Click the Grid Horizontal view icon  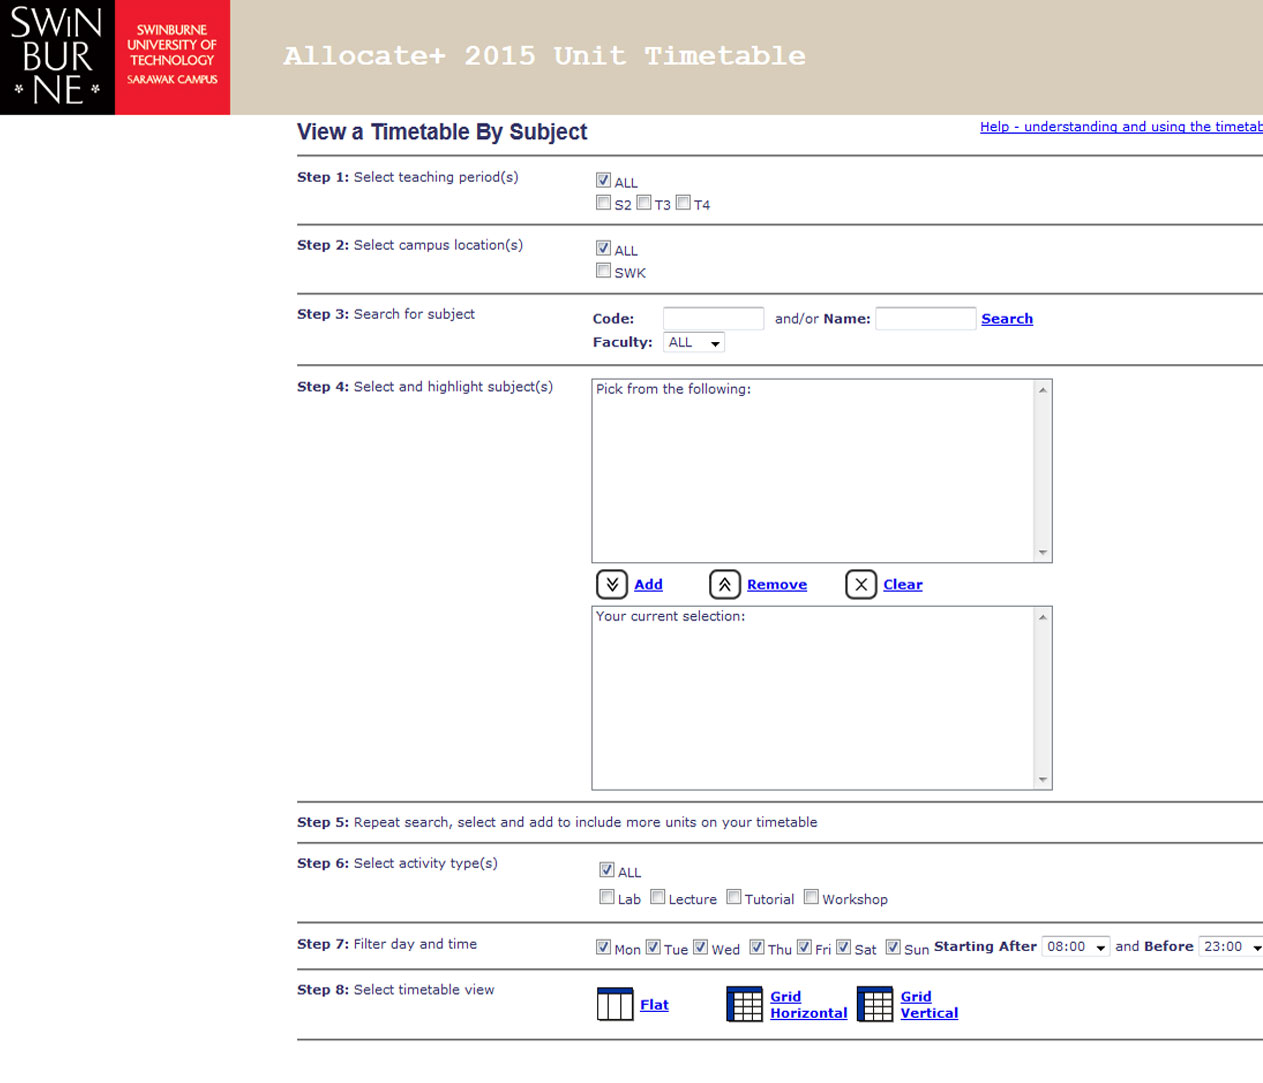pyautogui.click(x=745, y=1004)
